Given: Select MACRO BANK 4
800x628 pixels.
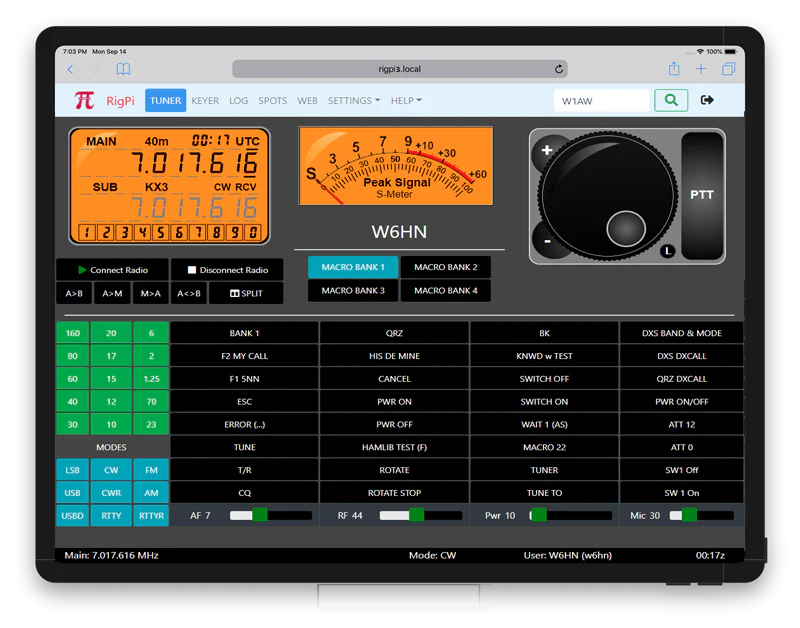Looking at the screenshot, I should tap(445, 290).
